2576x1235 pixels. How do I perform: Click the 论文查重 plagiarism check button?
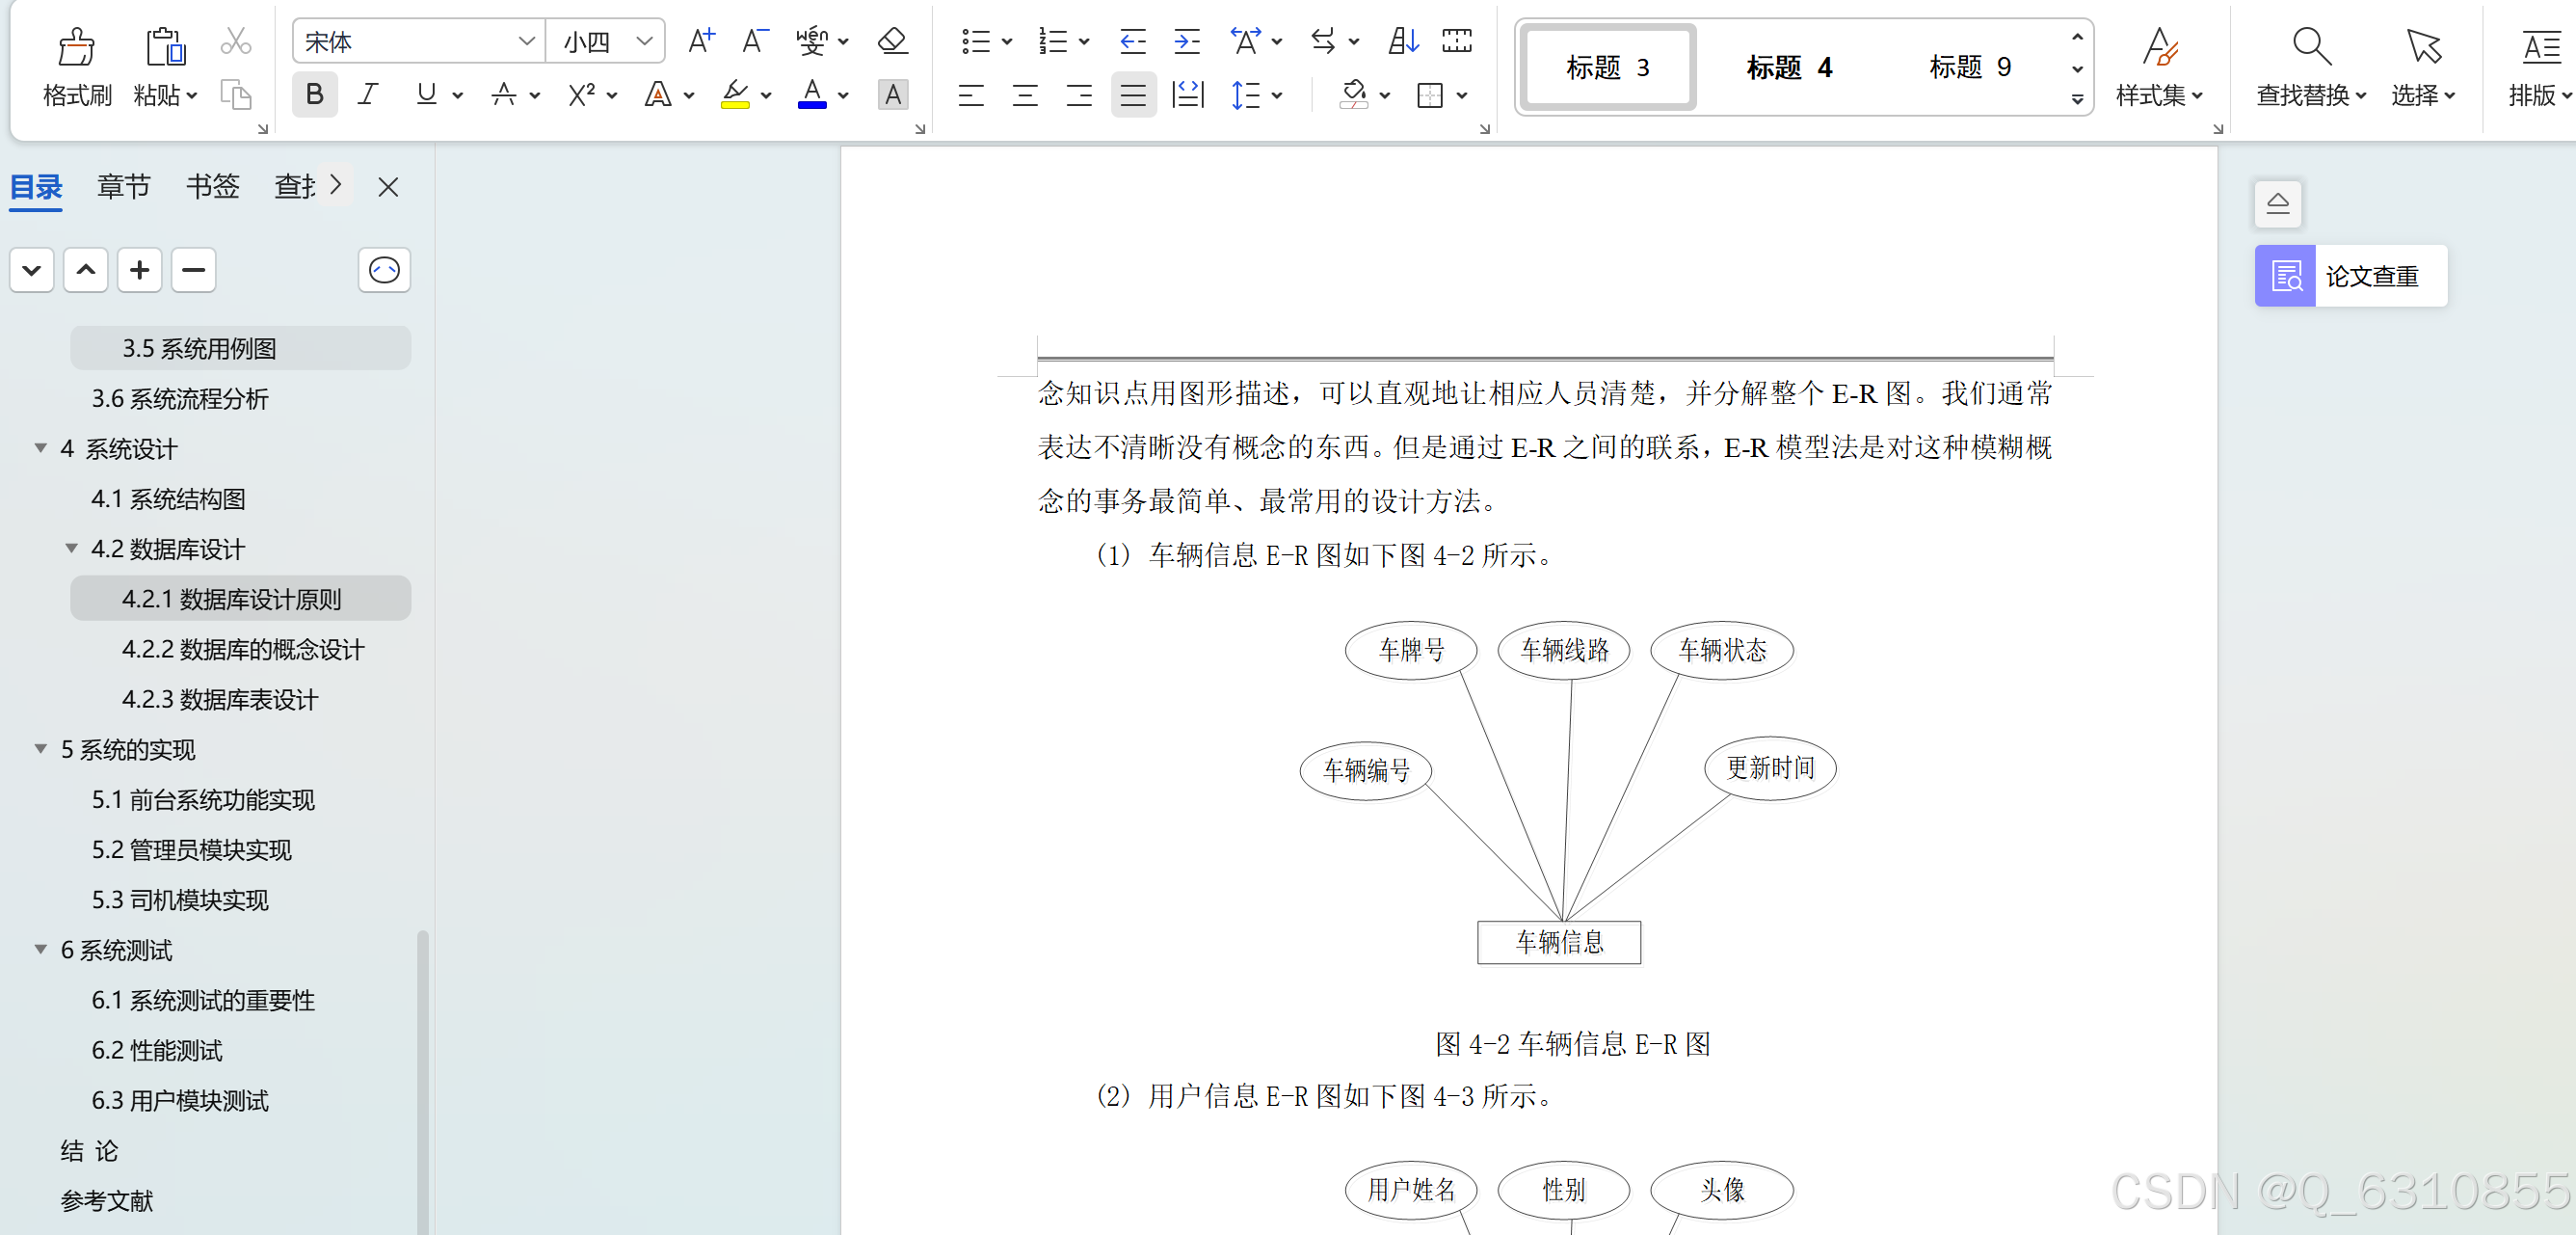click(x=2350, y=275)
